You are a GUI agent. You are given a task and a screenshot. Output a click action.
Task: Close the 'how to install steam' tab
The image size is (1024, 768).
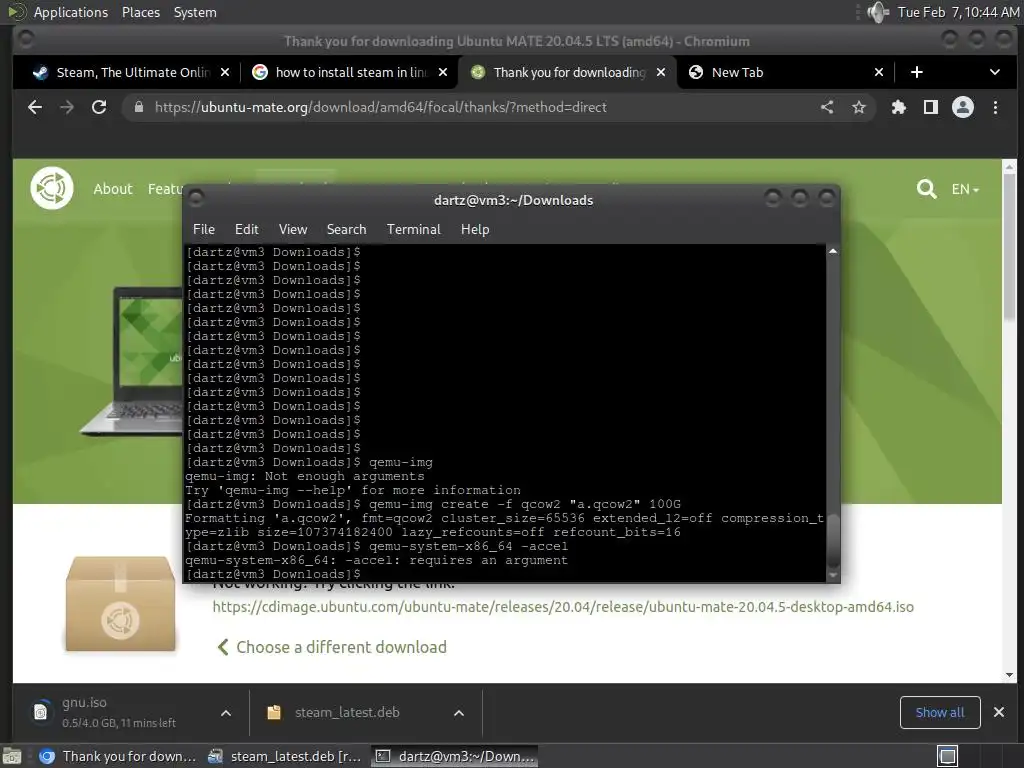443,72
